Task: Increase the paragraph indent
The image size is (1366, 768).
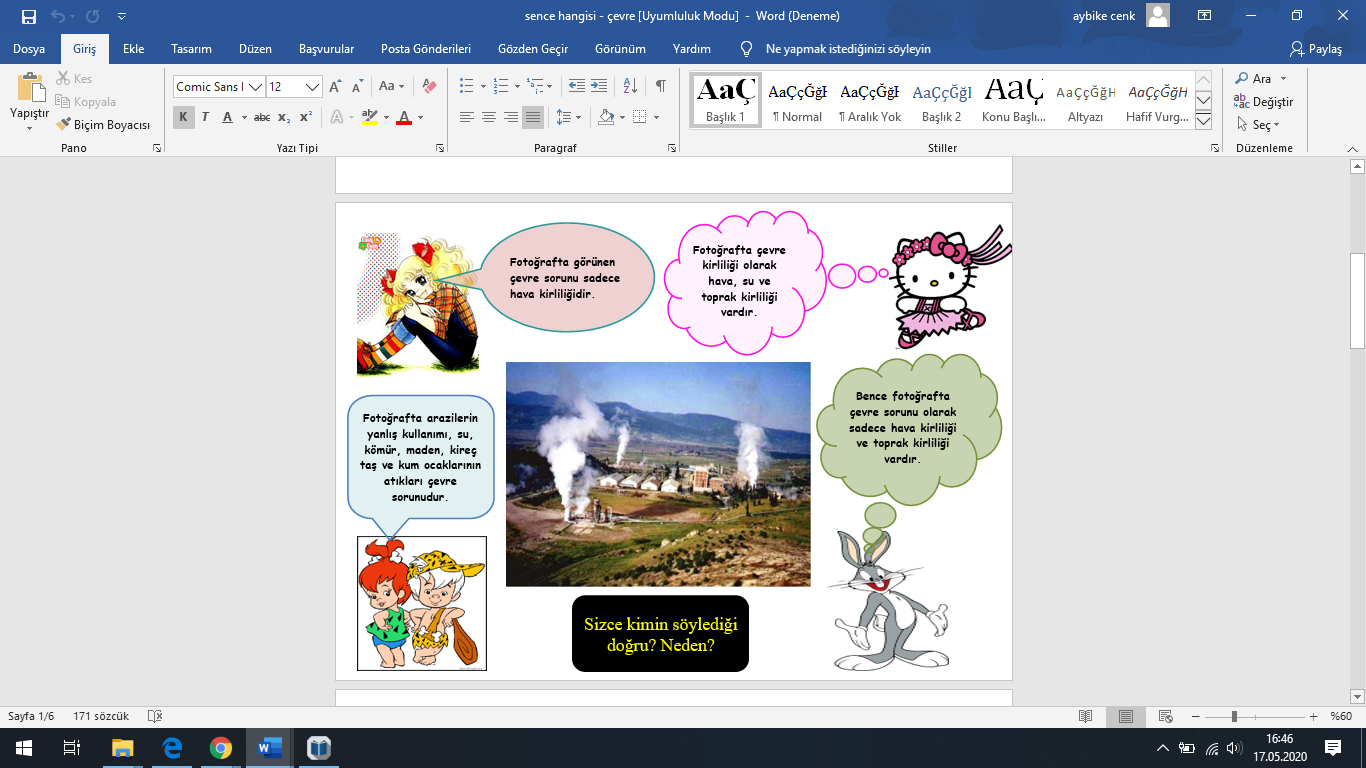Action: (x=599, y=87)
